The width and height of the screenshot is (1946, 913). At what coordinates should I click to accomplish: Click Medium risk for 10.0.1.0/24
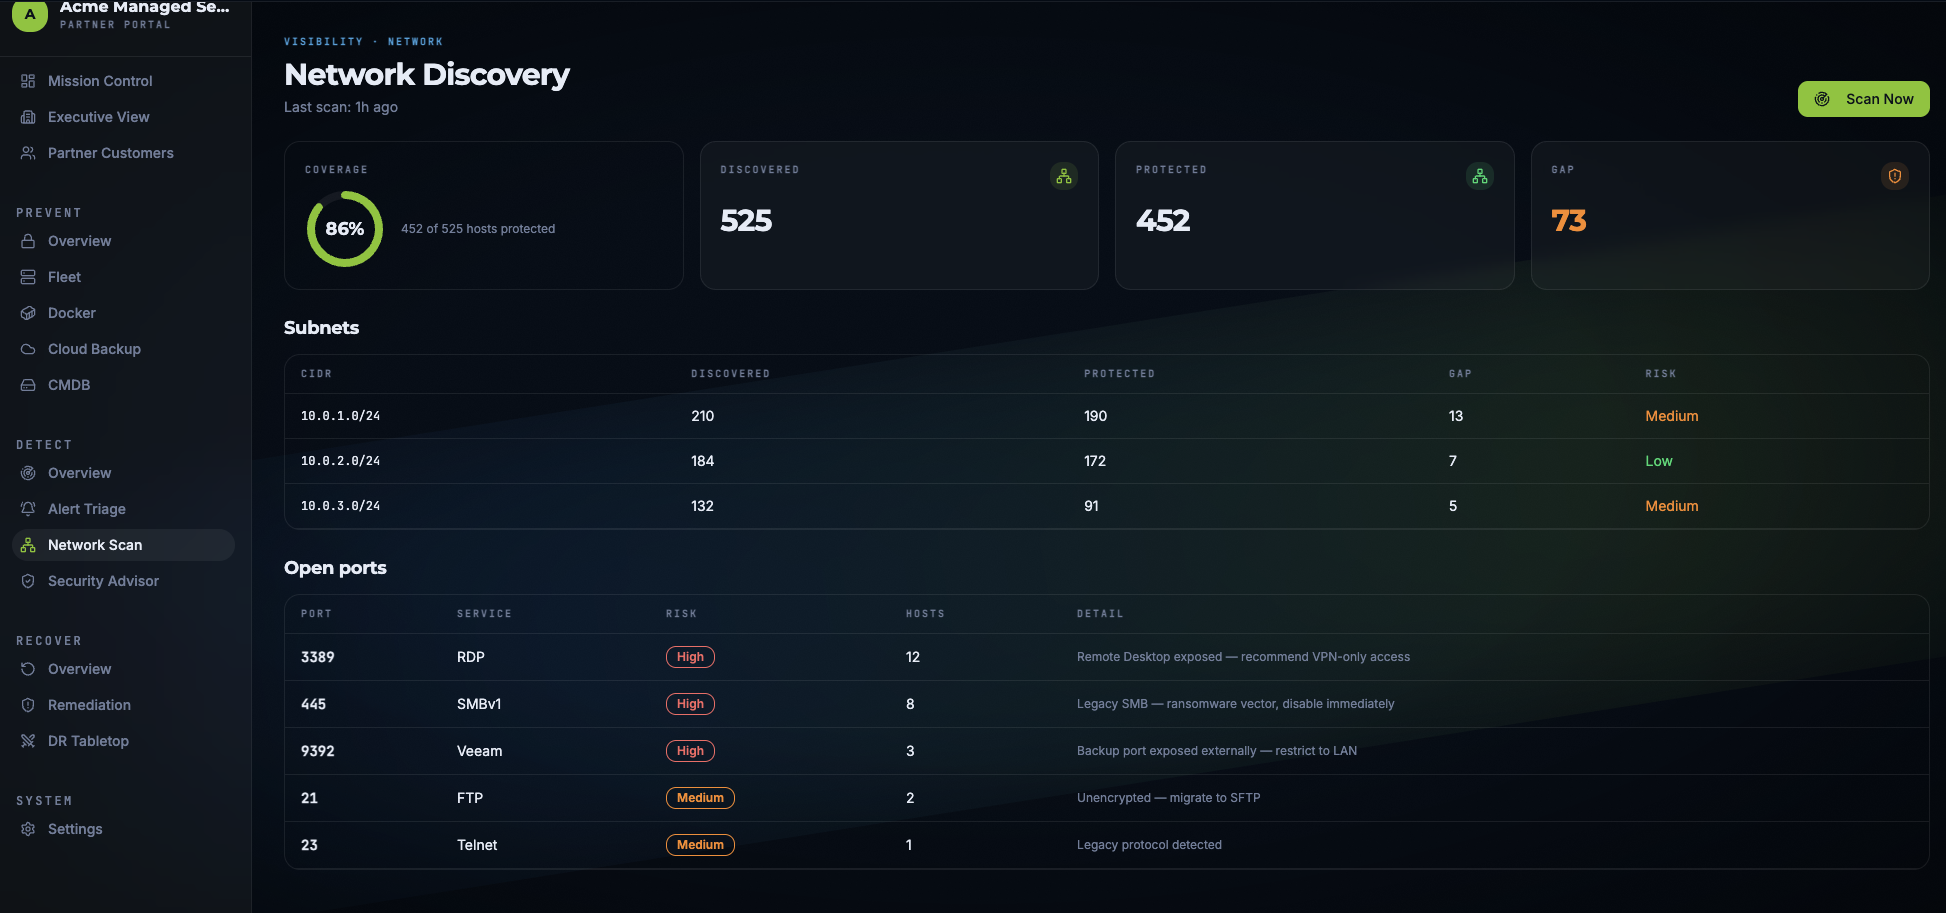tap(1672, 416)
